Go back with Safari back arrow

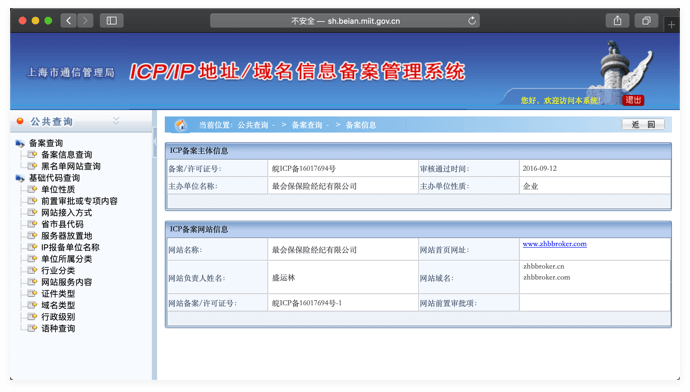(x=68, y=21)
